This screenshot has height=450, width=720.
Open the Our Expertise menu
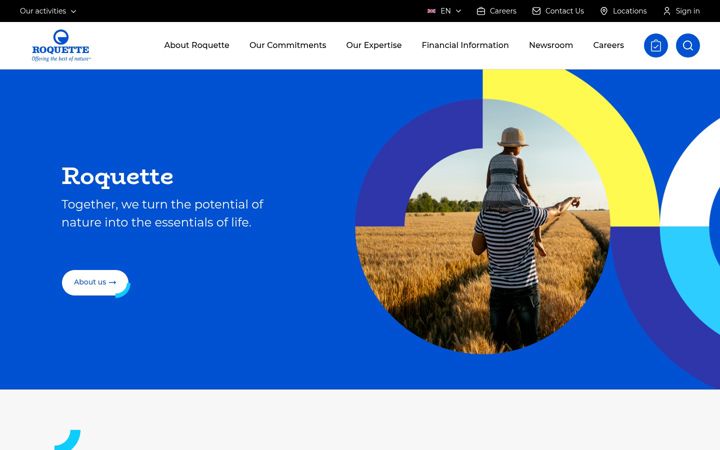(x=374, y=45)
